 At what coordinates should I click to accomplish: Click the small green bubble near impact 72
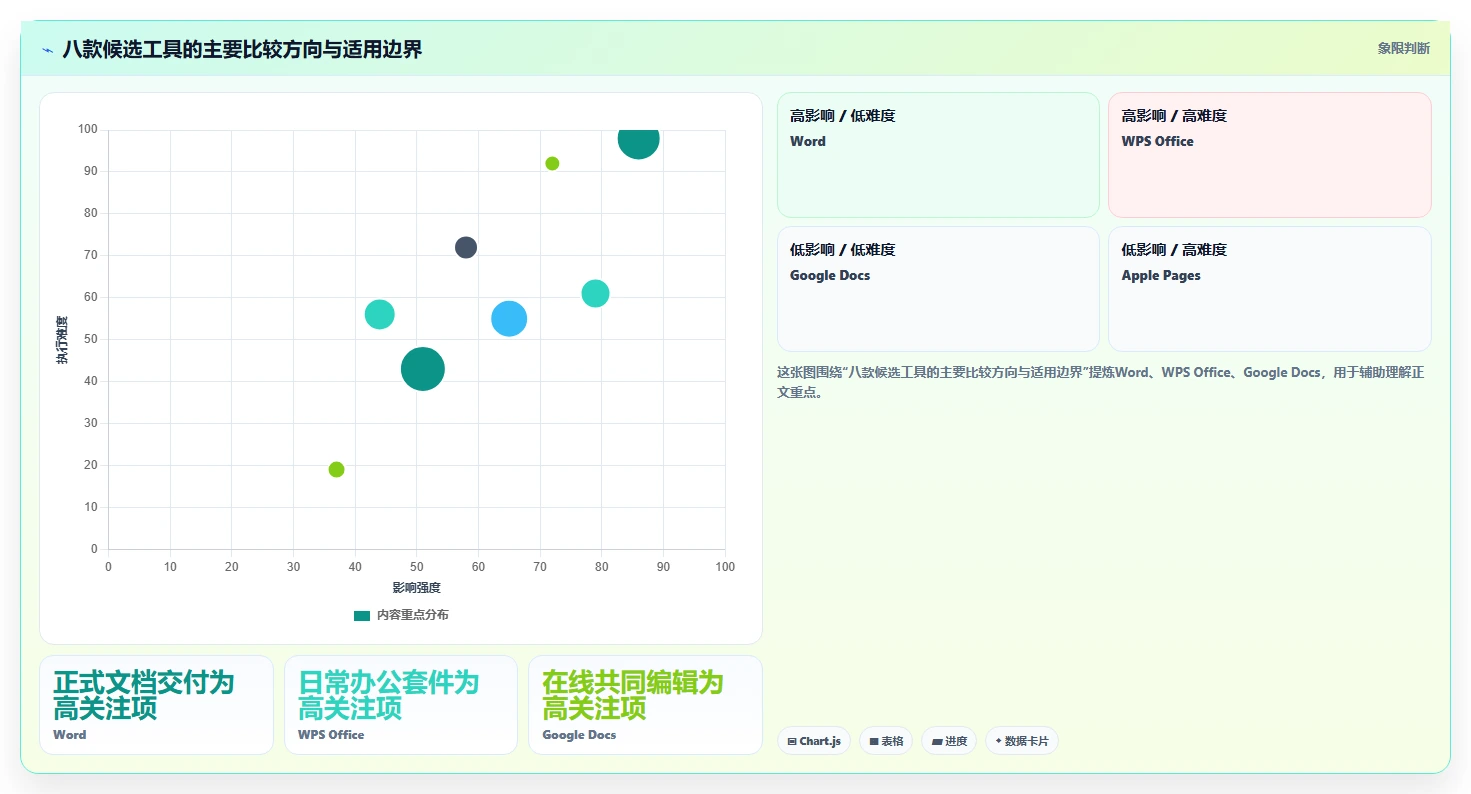[x=552, y=163]
